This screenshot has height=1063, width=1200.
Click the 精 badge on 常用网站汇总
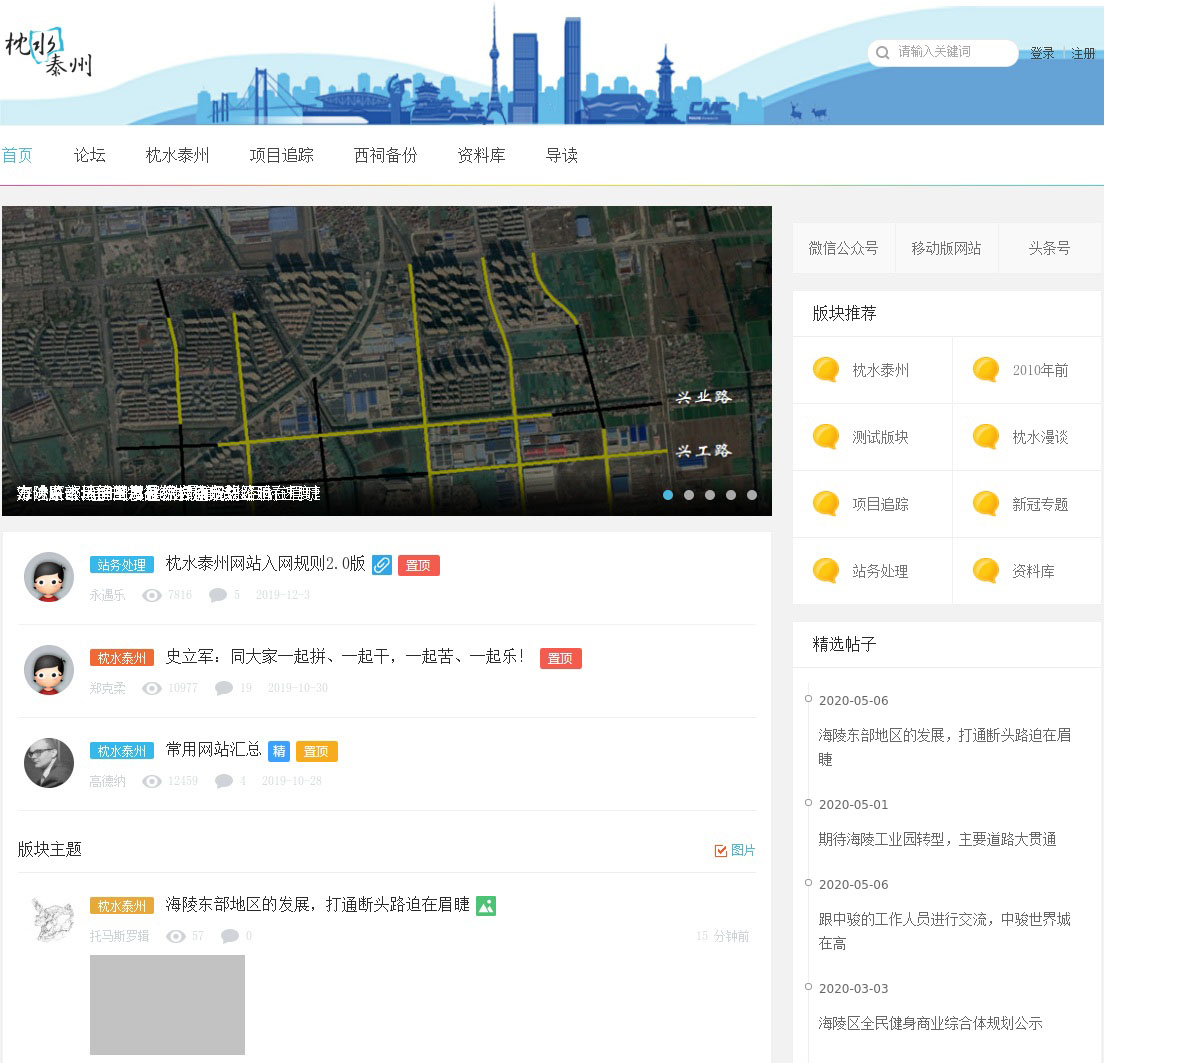279,751
